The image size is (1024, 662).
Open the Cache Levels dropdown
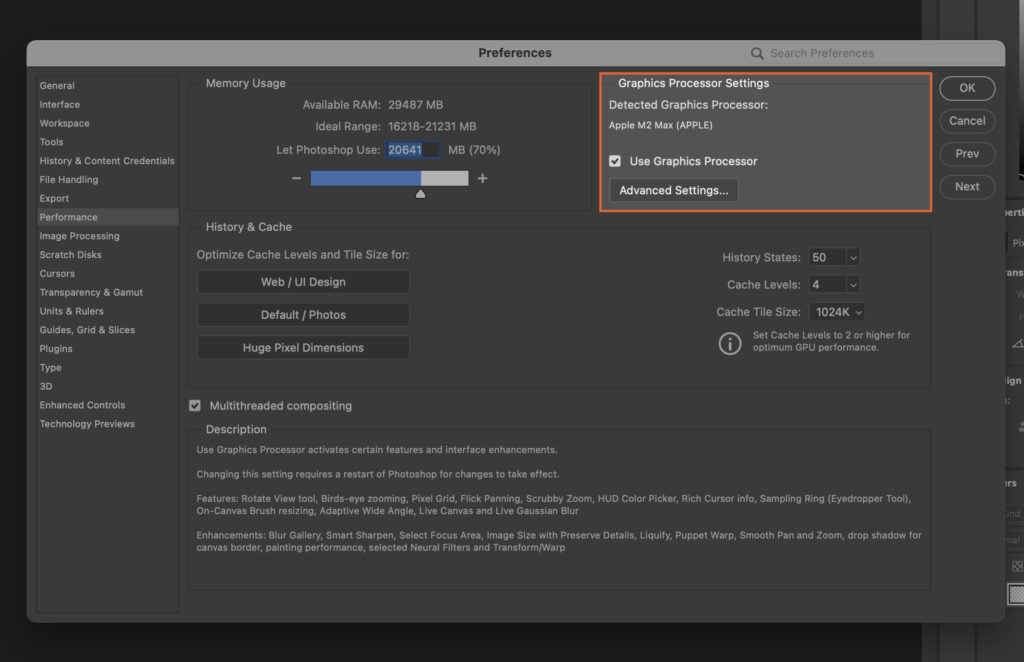tap(834, 284)
